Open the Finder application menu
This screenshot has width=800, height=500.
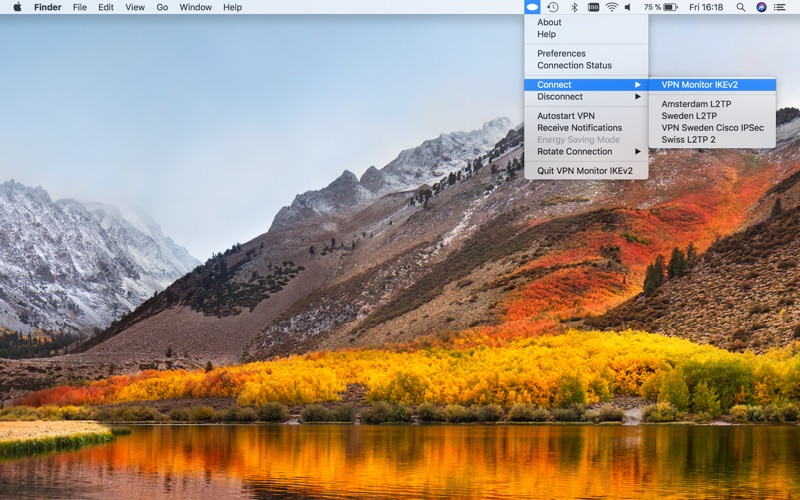click(x=48, y=7)
